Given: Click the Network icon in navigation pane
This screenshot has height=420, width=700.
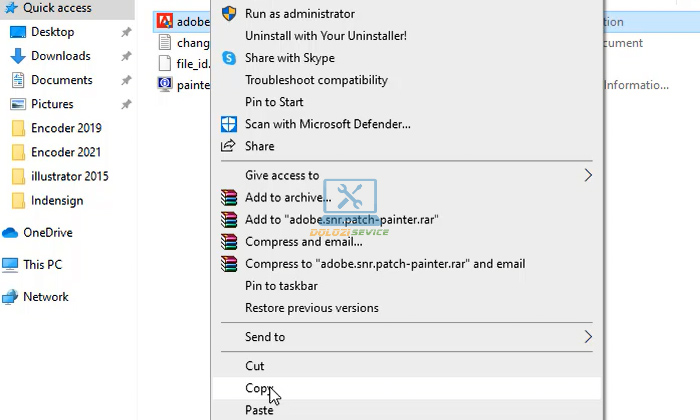Looking at the screenshot, I should (11, 297).
